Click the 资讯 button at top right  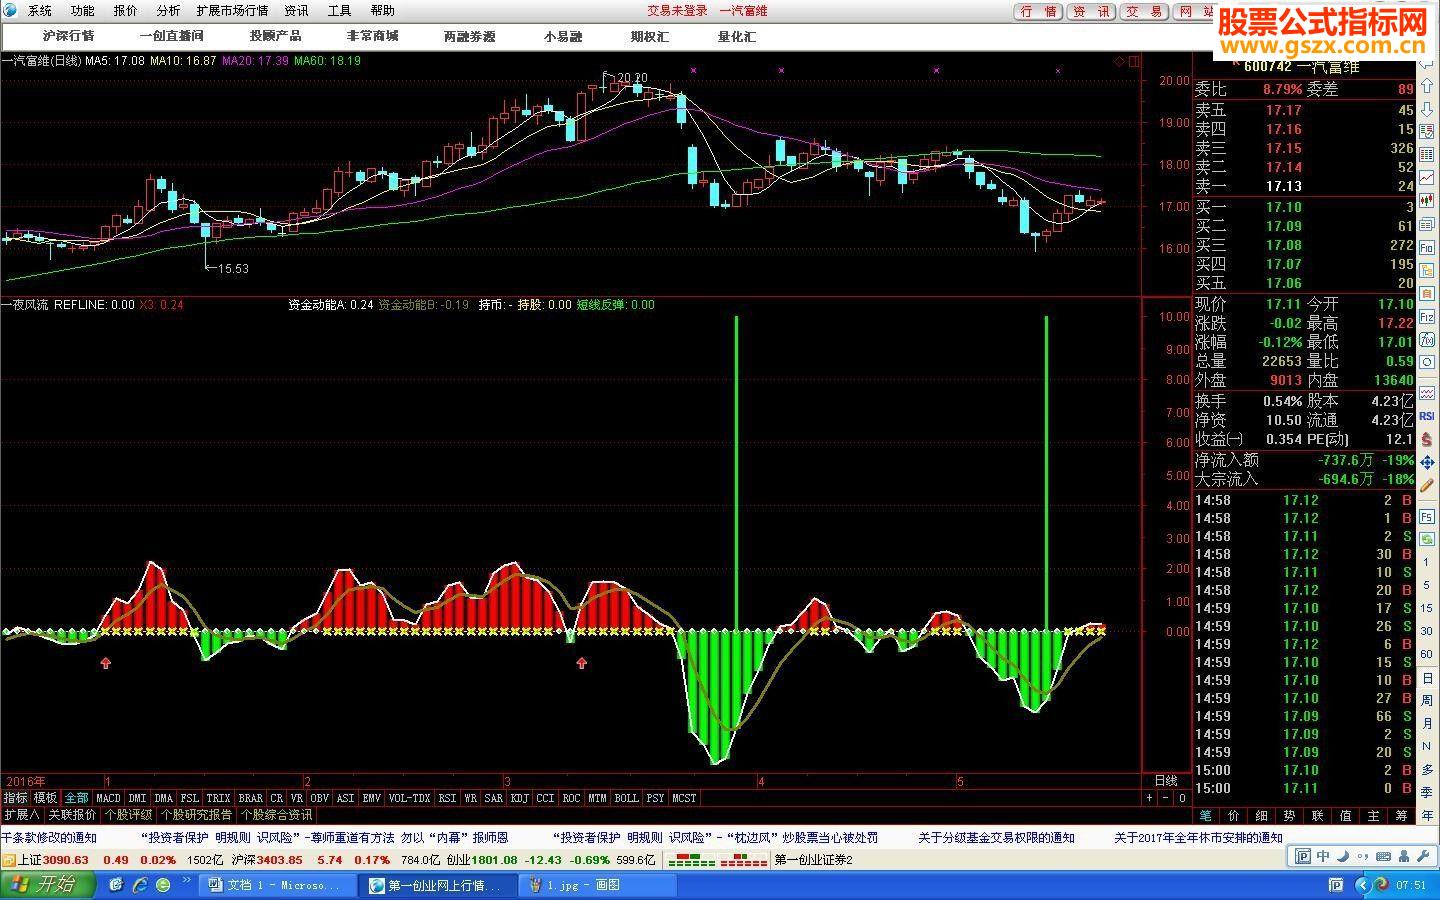pyautogui.click(x=1091, y=12)
